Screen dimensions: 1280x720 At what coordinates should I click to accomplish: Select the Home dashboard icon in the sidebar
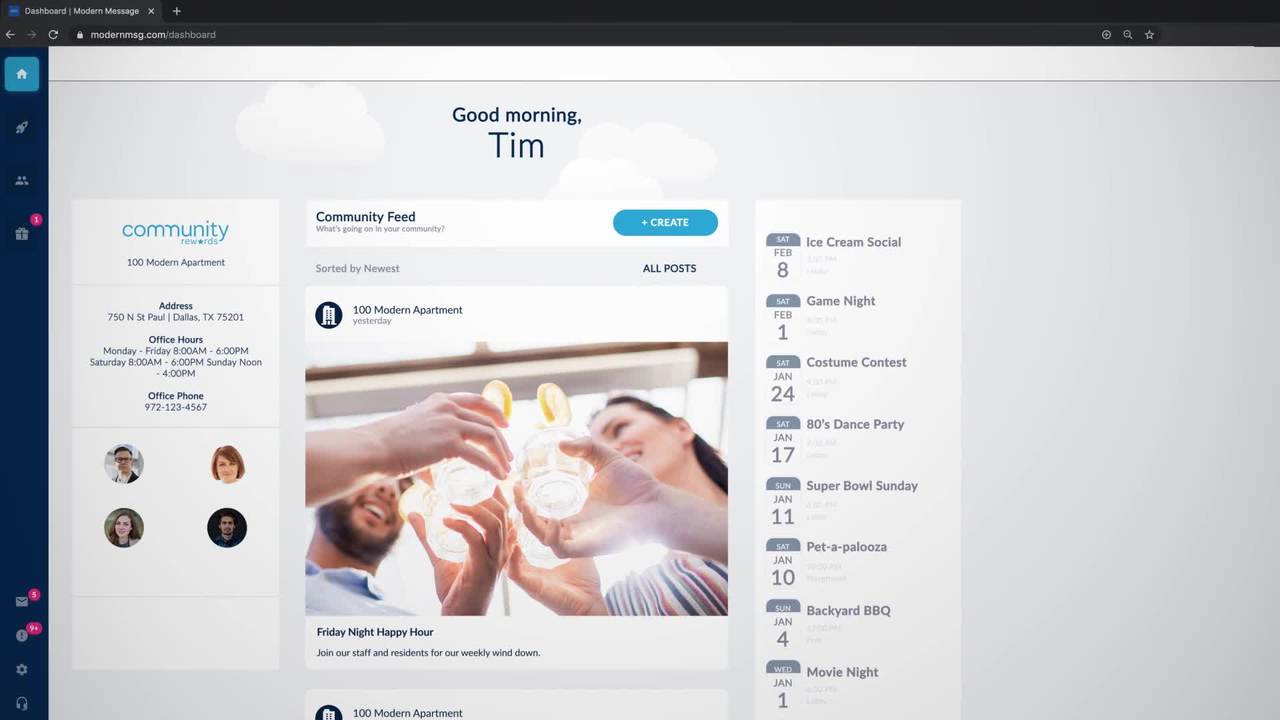[x=21, y=73]
